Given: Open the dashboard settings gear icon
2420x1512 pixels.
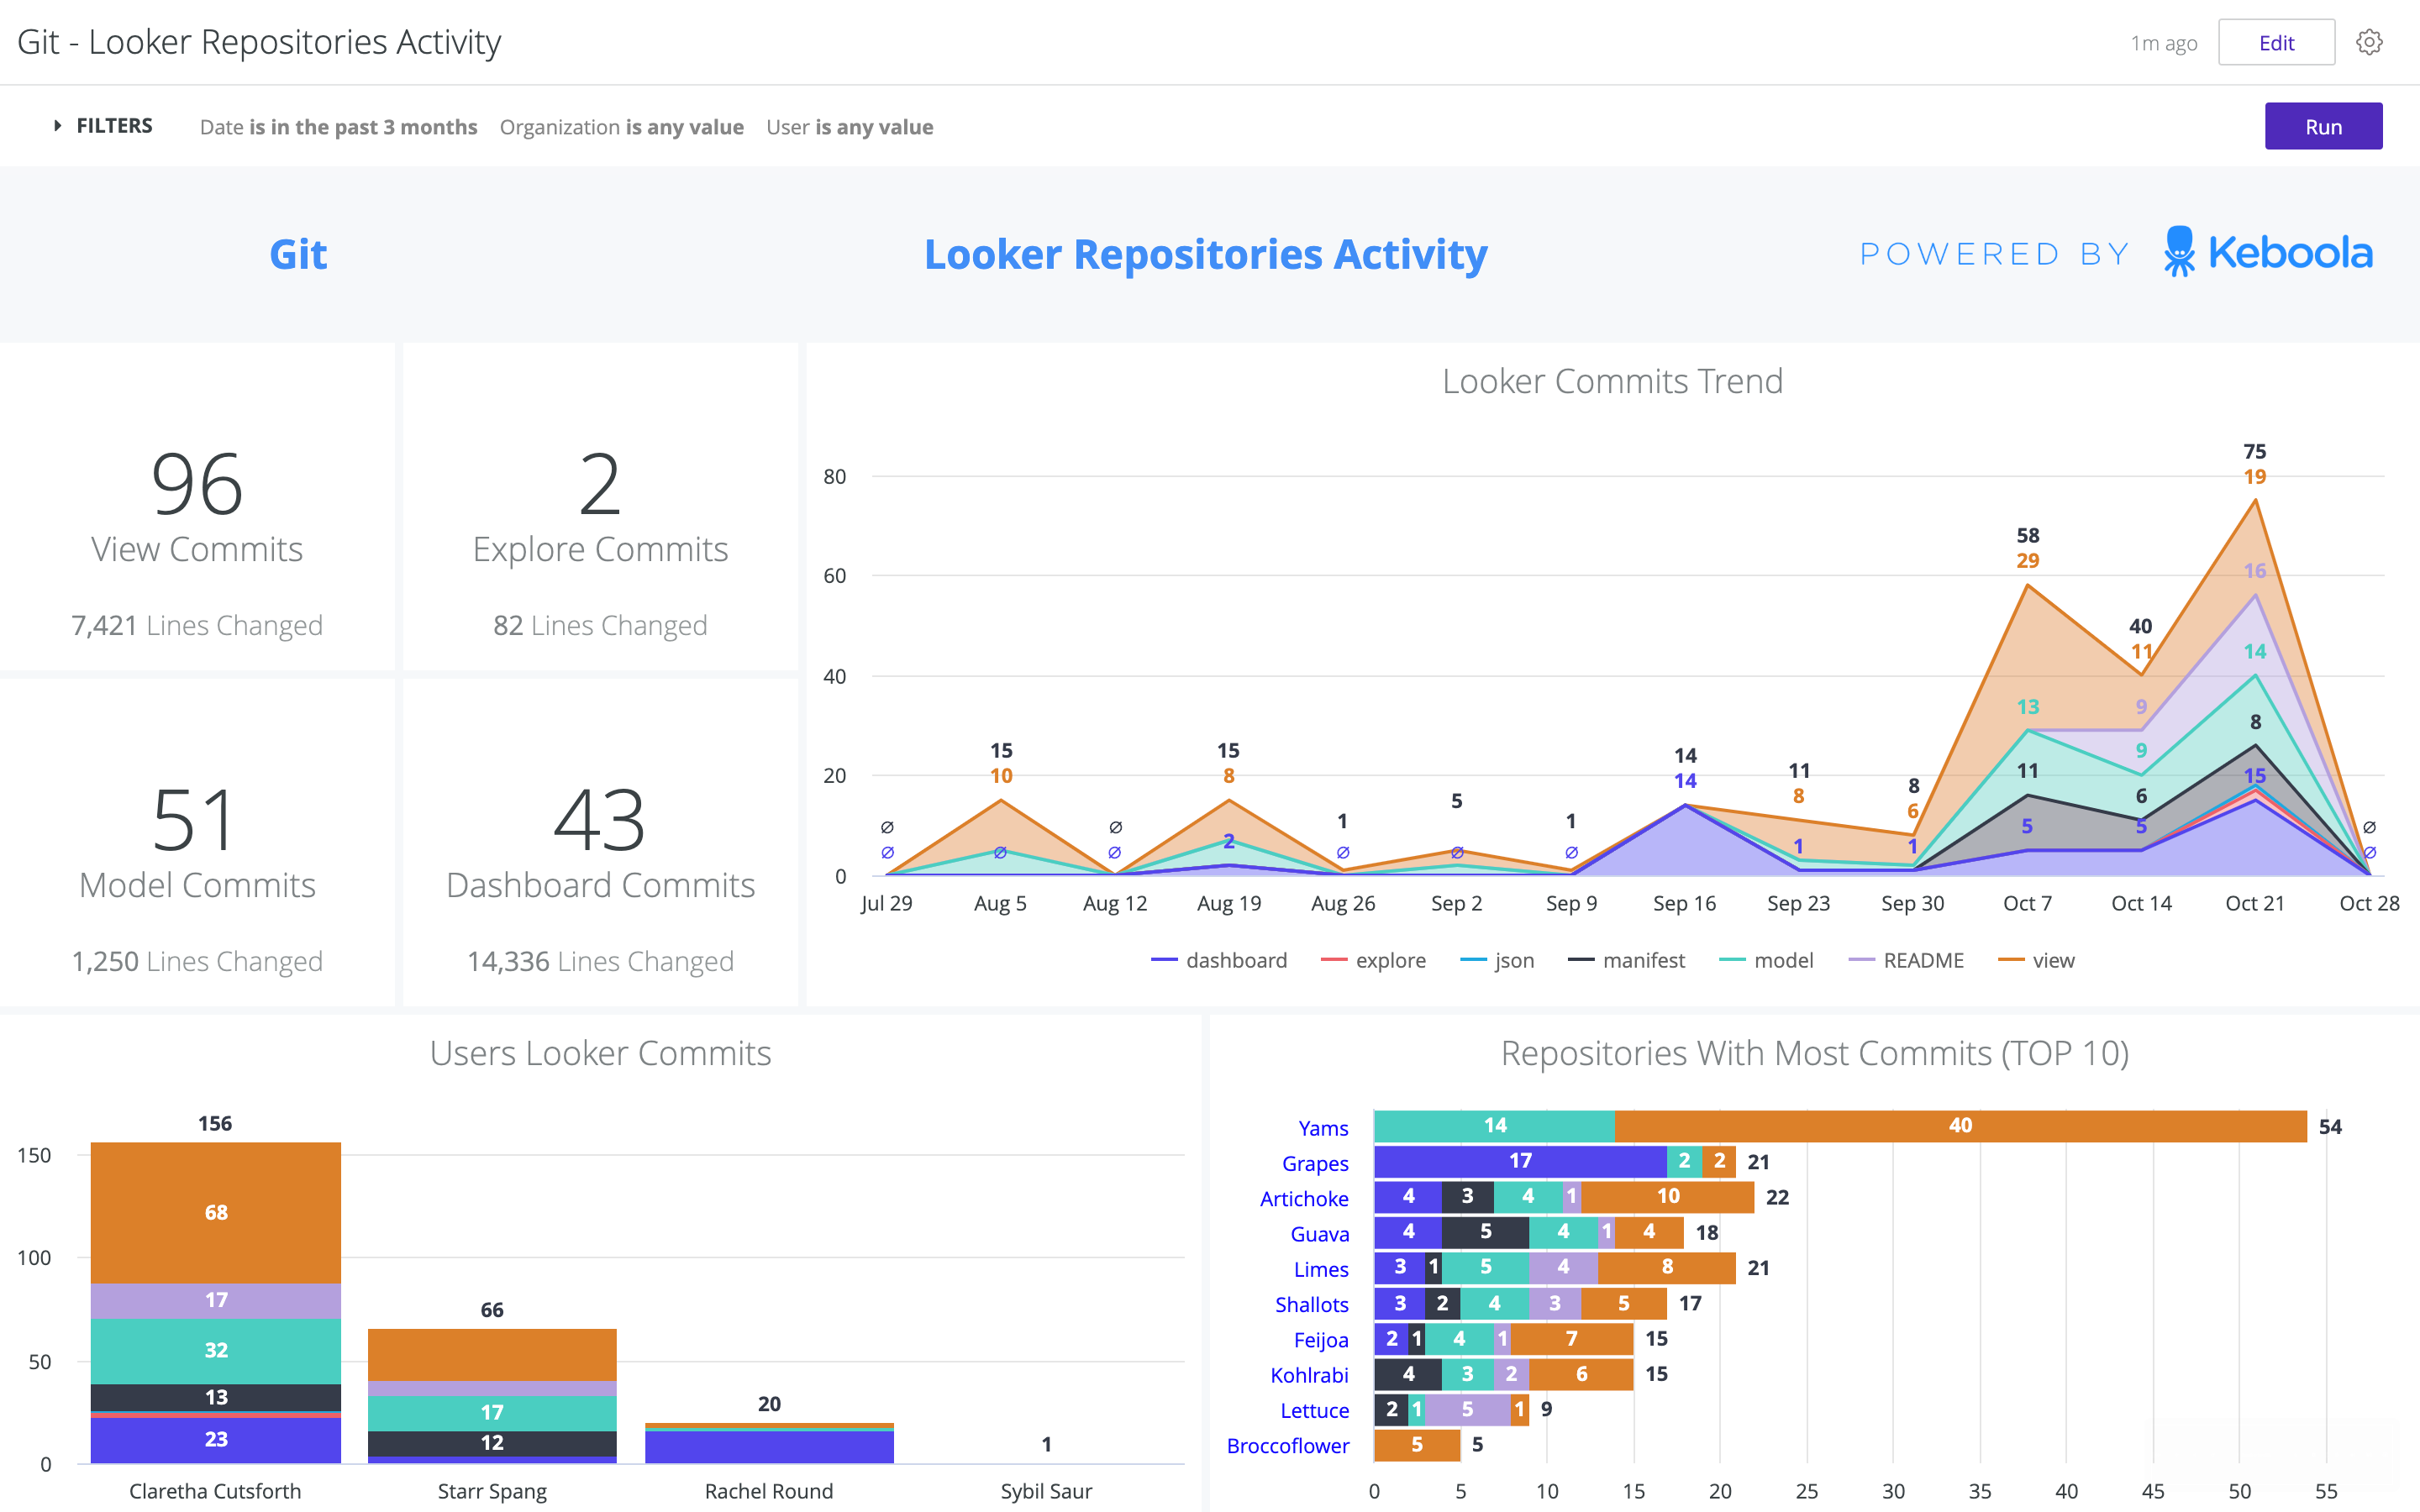Looking at the screenshot, I should tap(2368, 42).
